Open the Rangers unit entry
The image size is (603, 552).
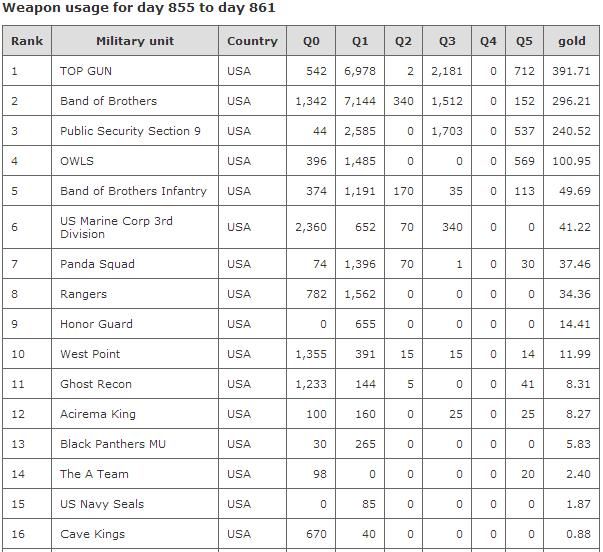(x=83, y=294)
